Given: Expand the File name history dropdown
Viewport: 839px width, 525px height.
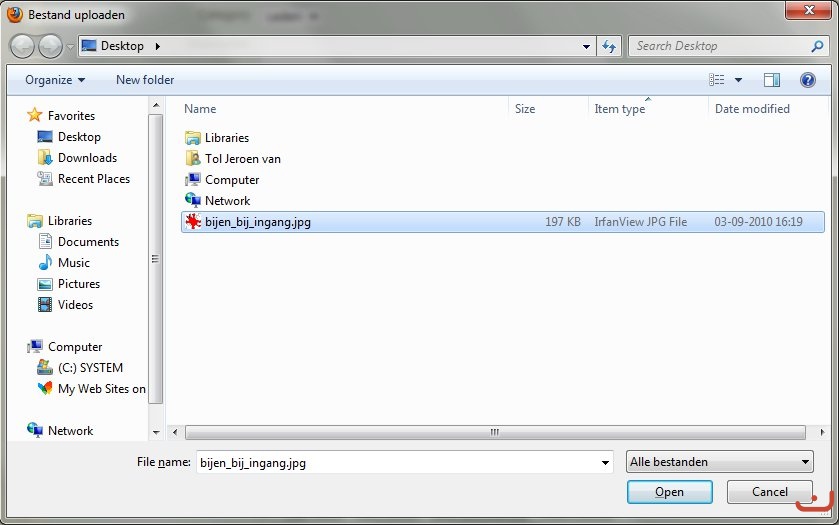Looking at the screenshot, I should 604,462.
